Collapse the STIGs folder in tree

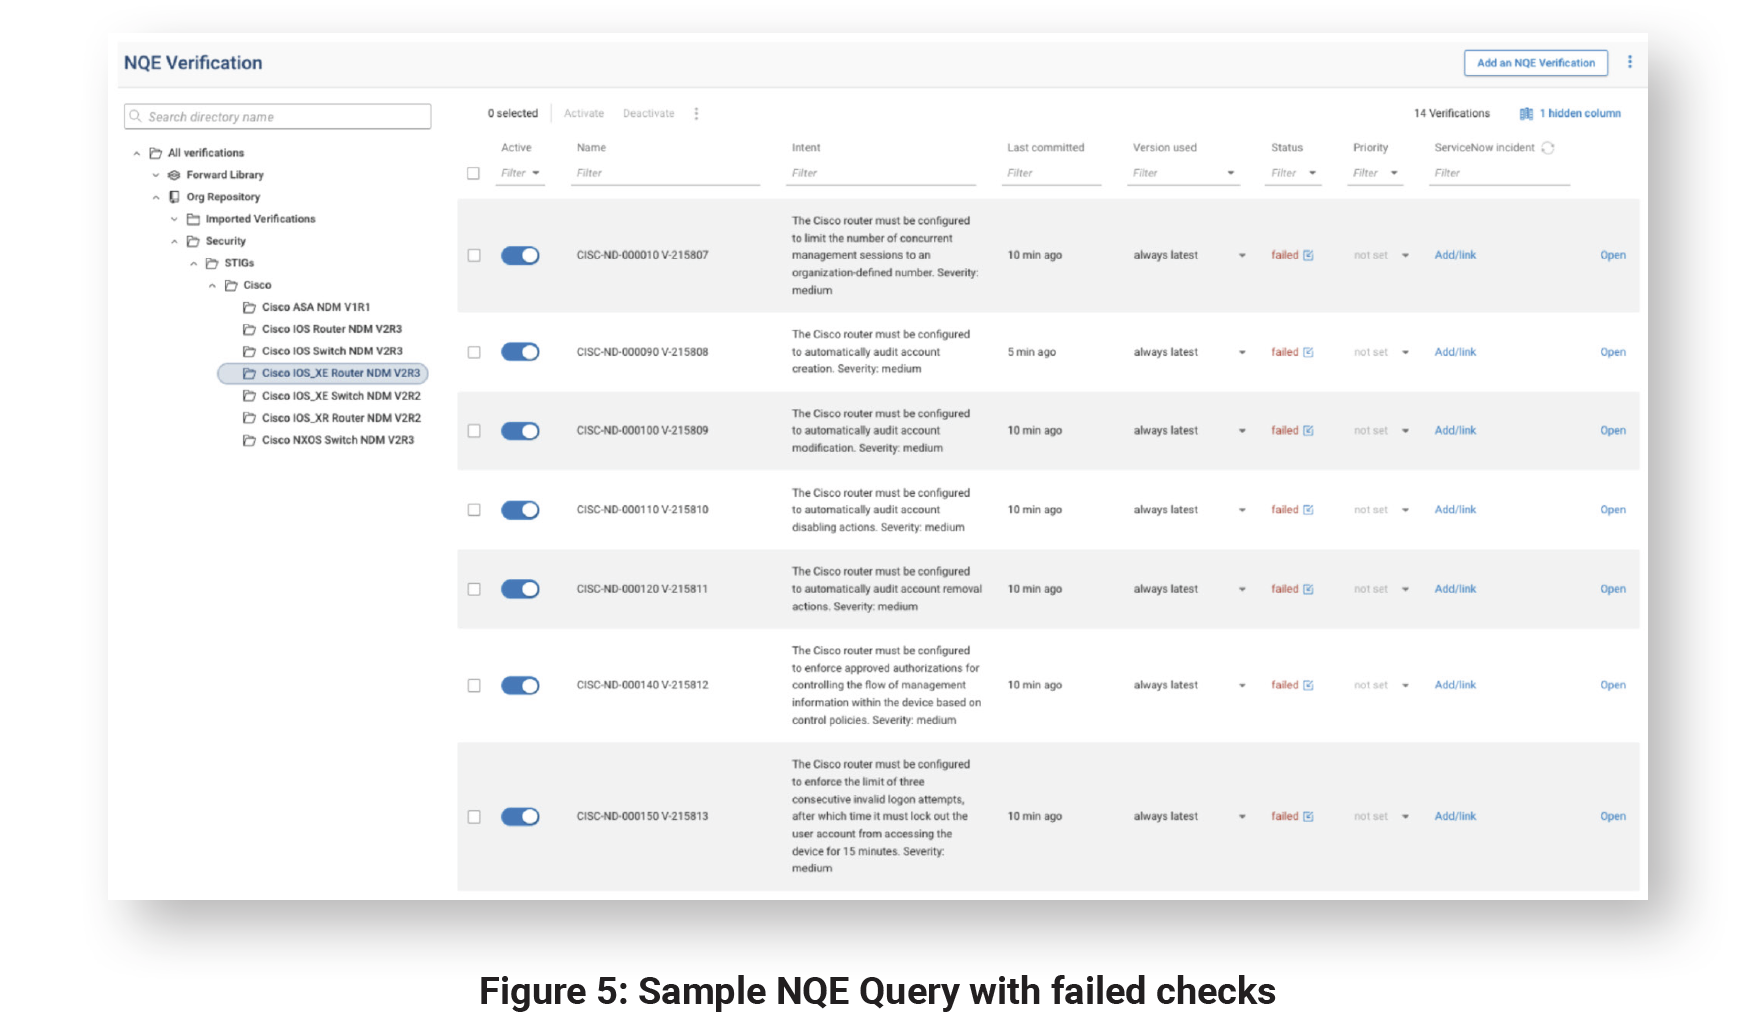(x=194, y=264)
